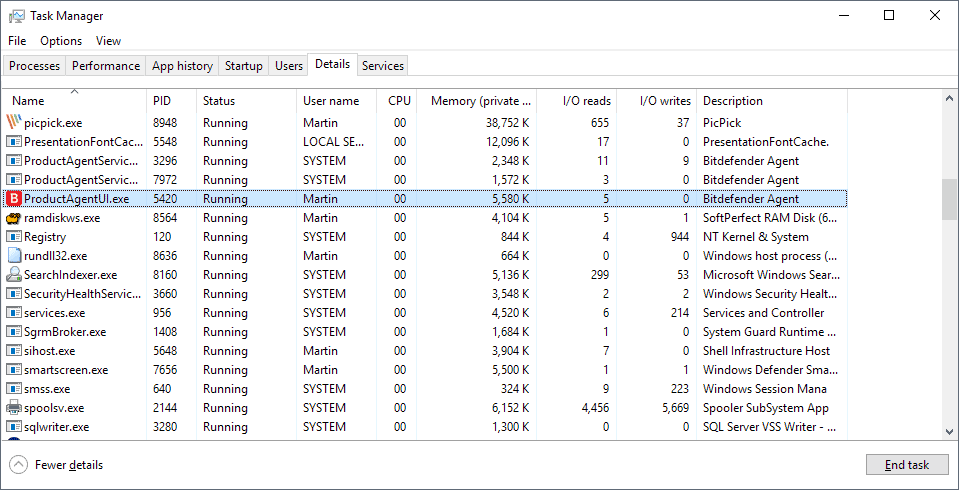
Task: Click the red Bitdefender ProductAgentUI.exe icon
Action: tap(14, 199)
